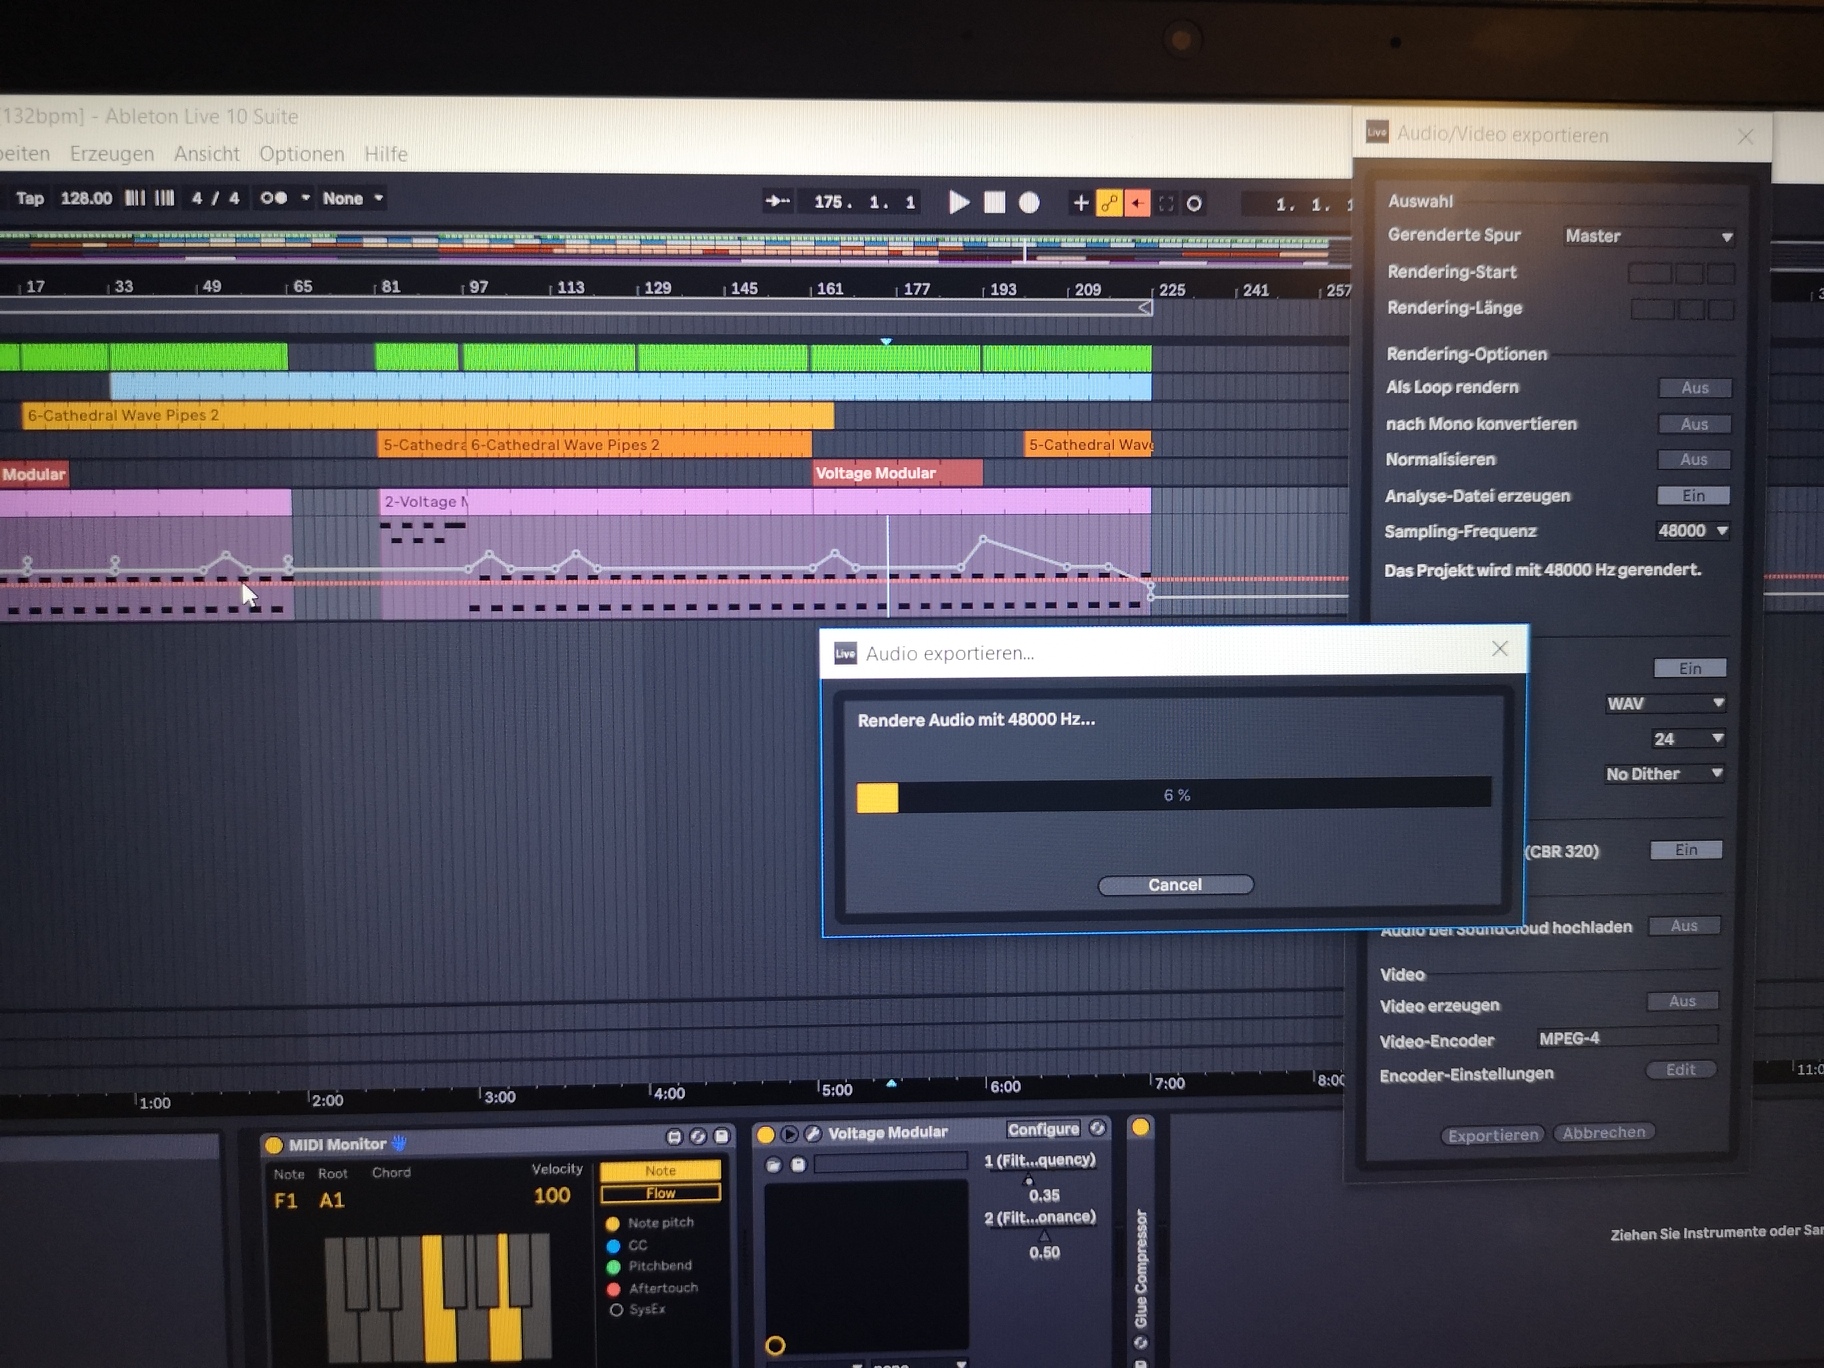Click the MIDI Monitor hand icon
Screen dimensions: 1824x1368
[400, 1143]
